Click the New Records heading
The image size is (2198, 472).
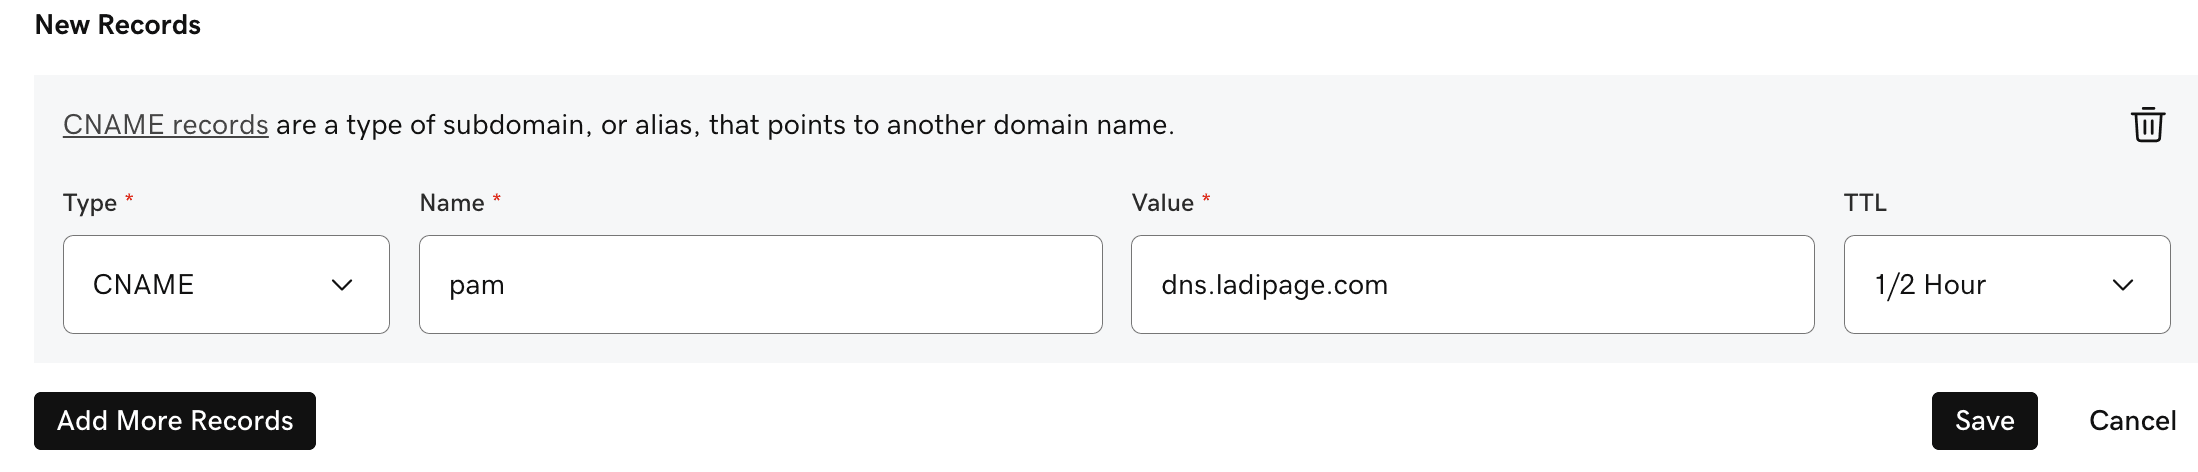click(x=118, y=25)
